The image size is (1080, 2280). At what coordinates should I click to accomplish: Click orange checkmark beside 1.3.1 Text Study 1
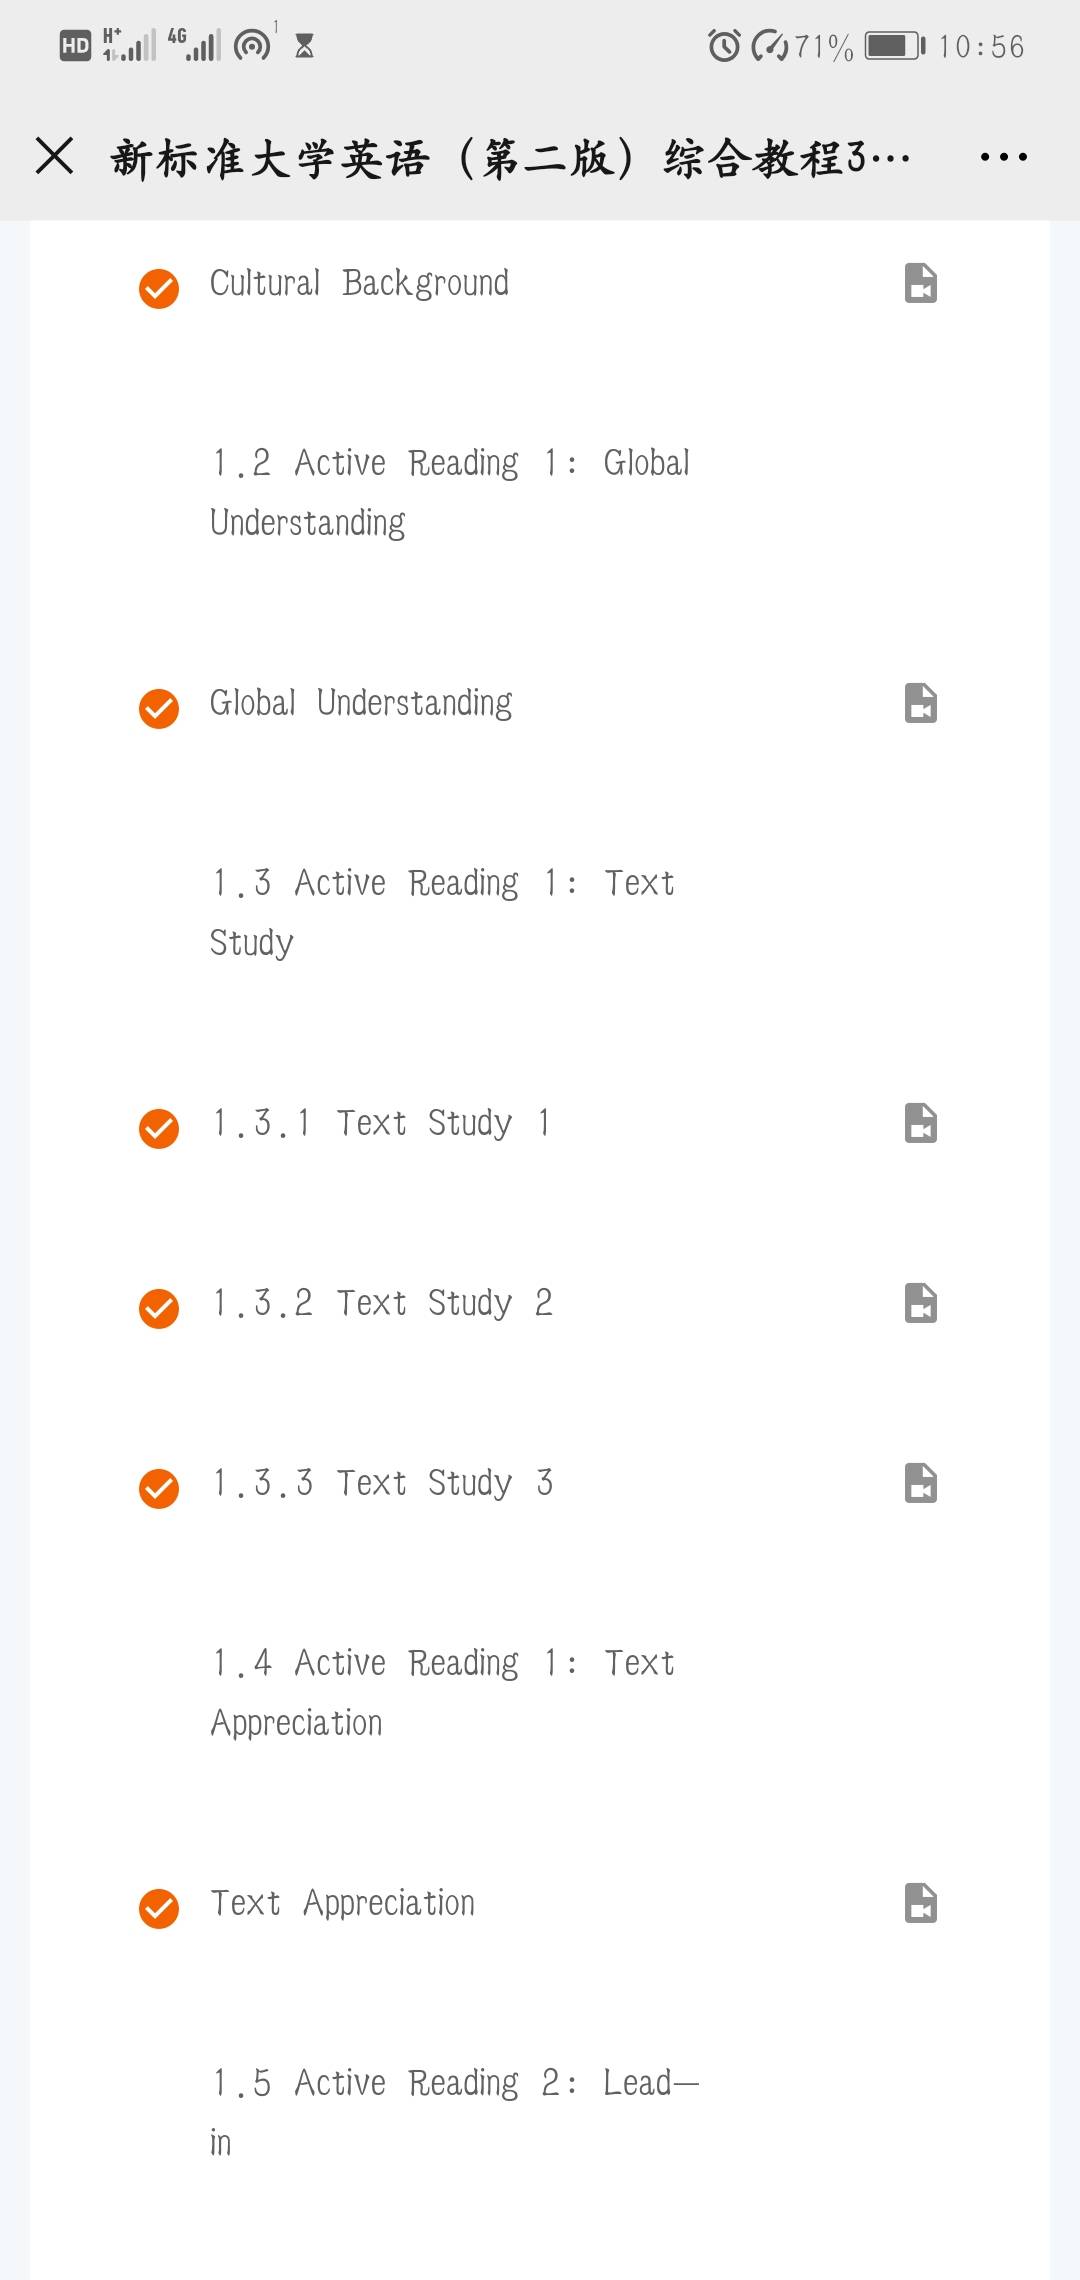159,1129
